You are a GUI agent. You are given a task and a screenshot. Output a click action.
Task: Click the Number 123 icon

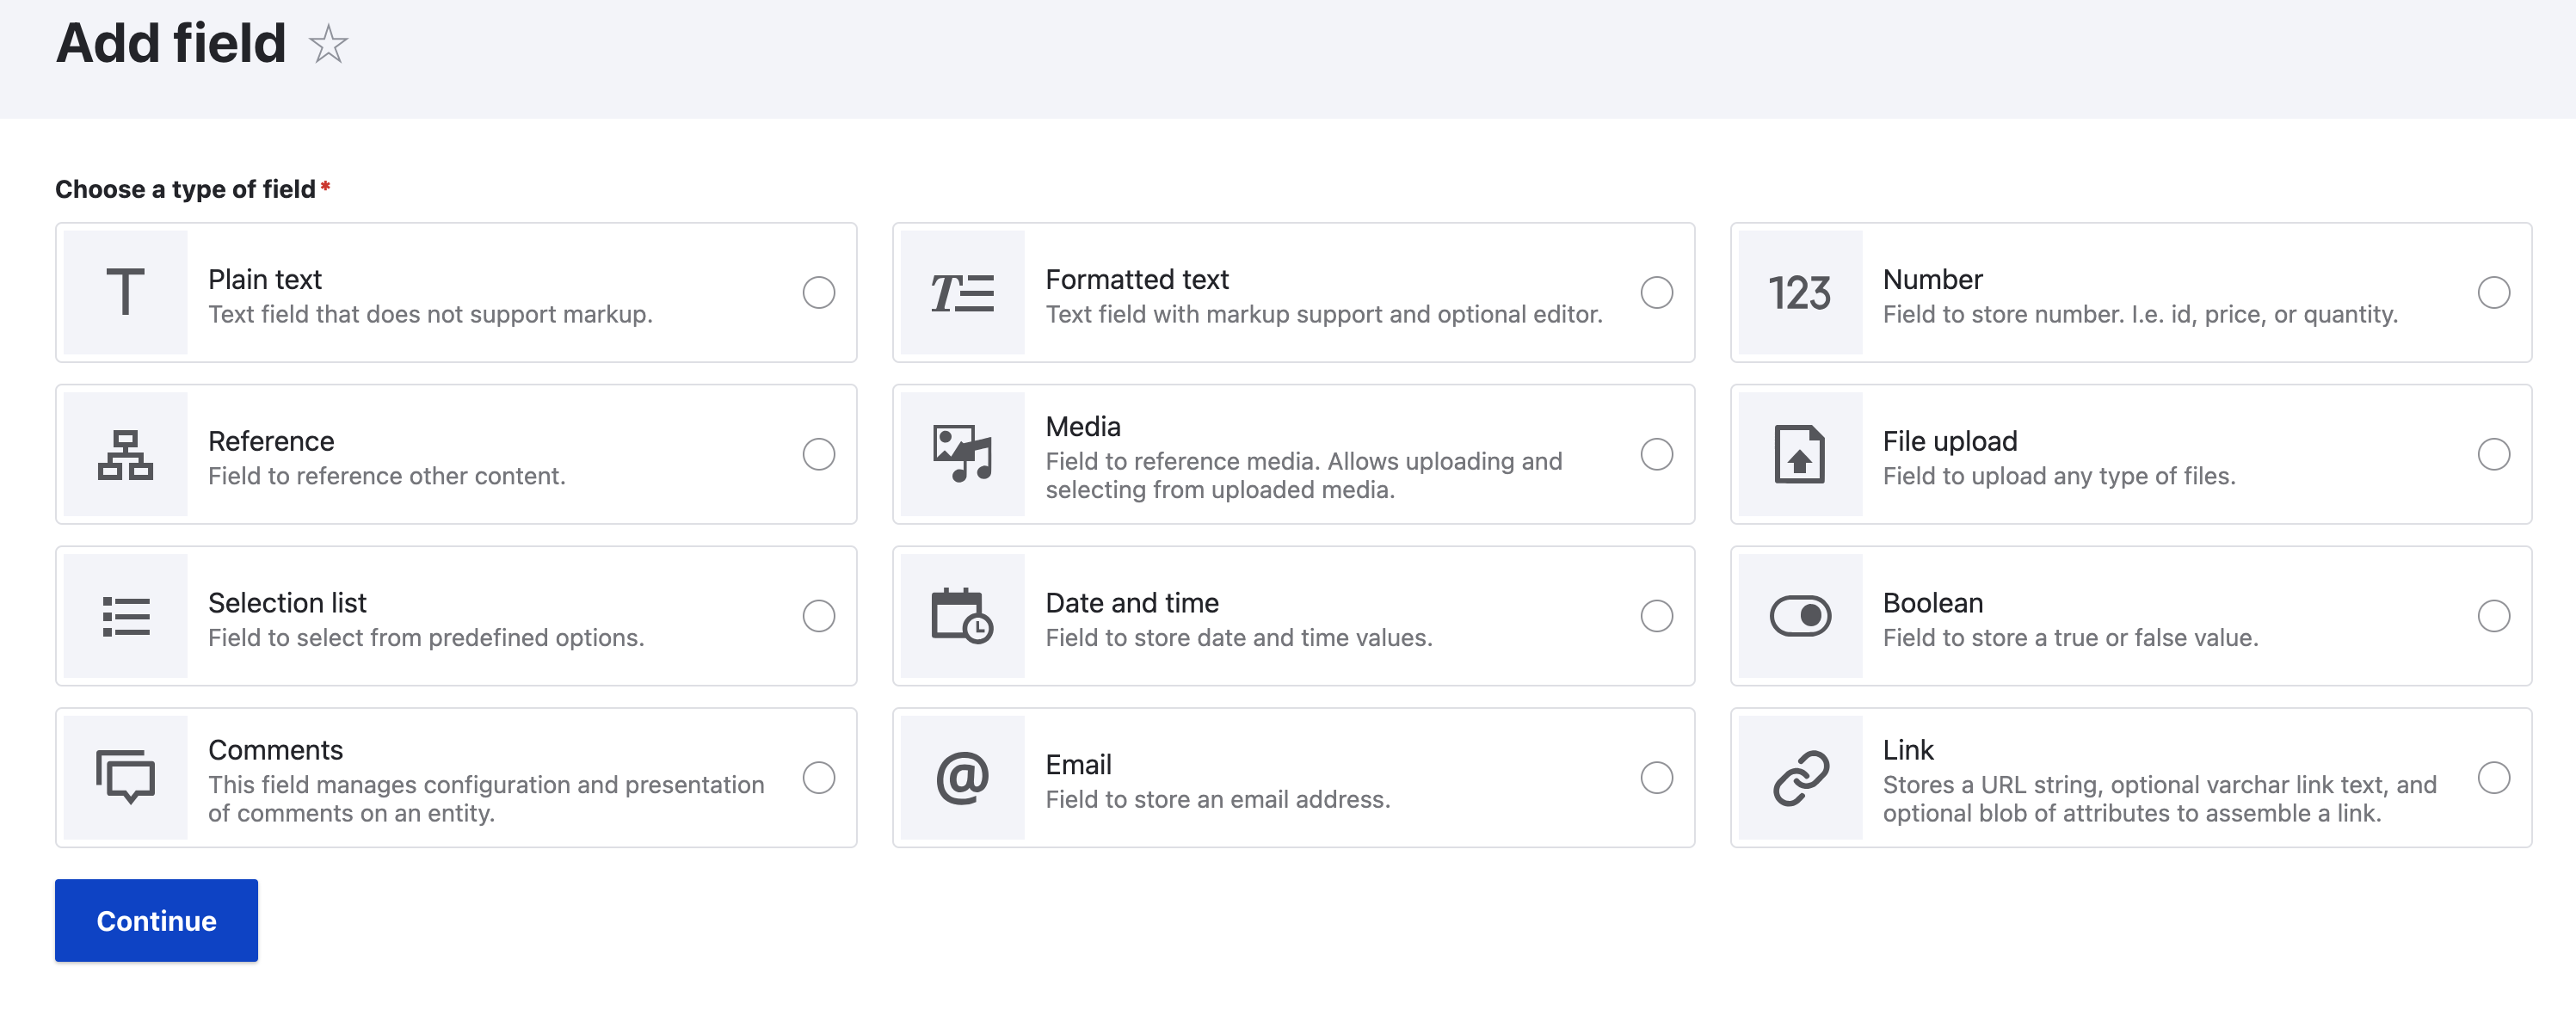(x=1799, y=292)
